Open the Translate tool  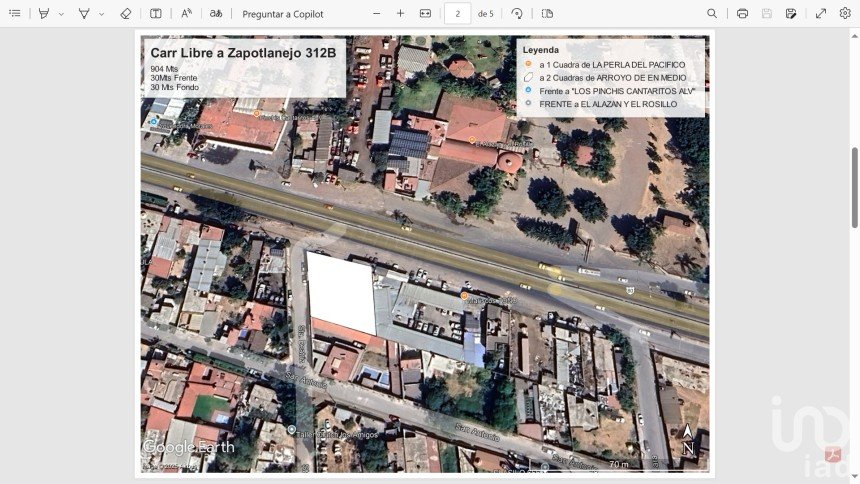pos(216,14)
